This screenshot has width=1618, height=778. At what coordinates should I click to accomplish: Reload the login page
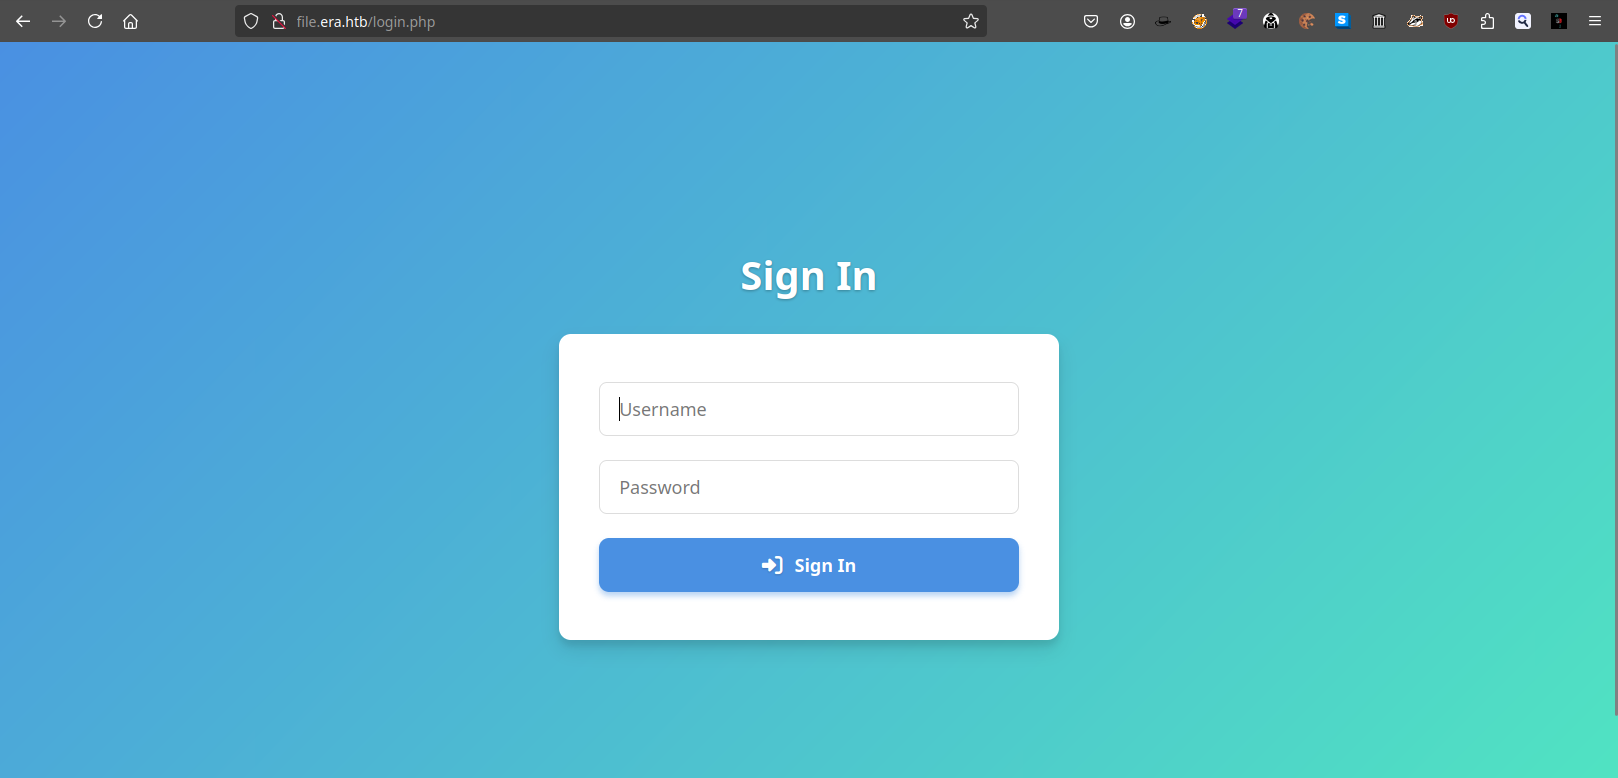95,21
